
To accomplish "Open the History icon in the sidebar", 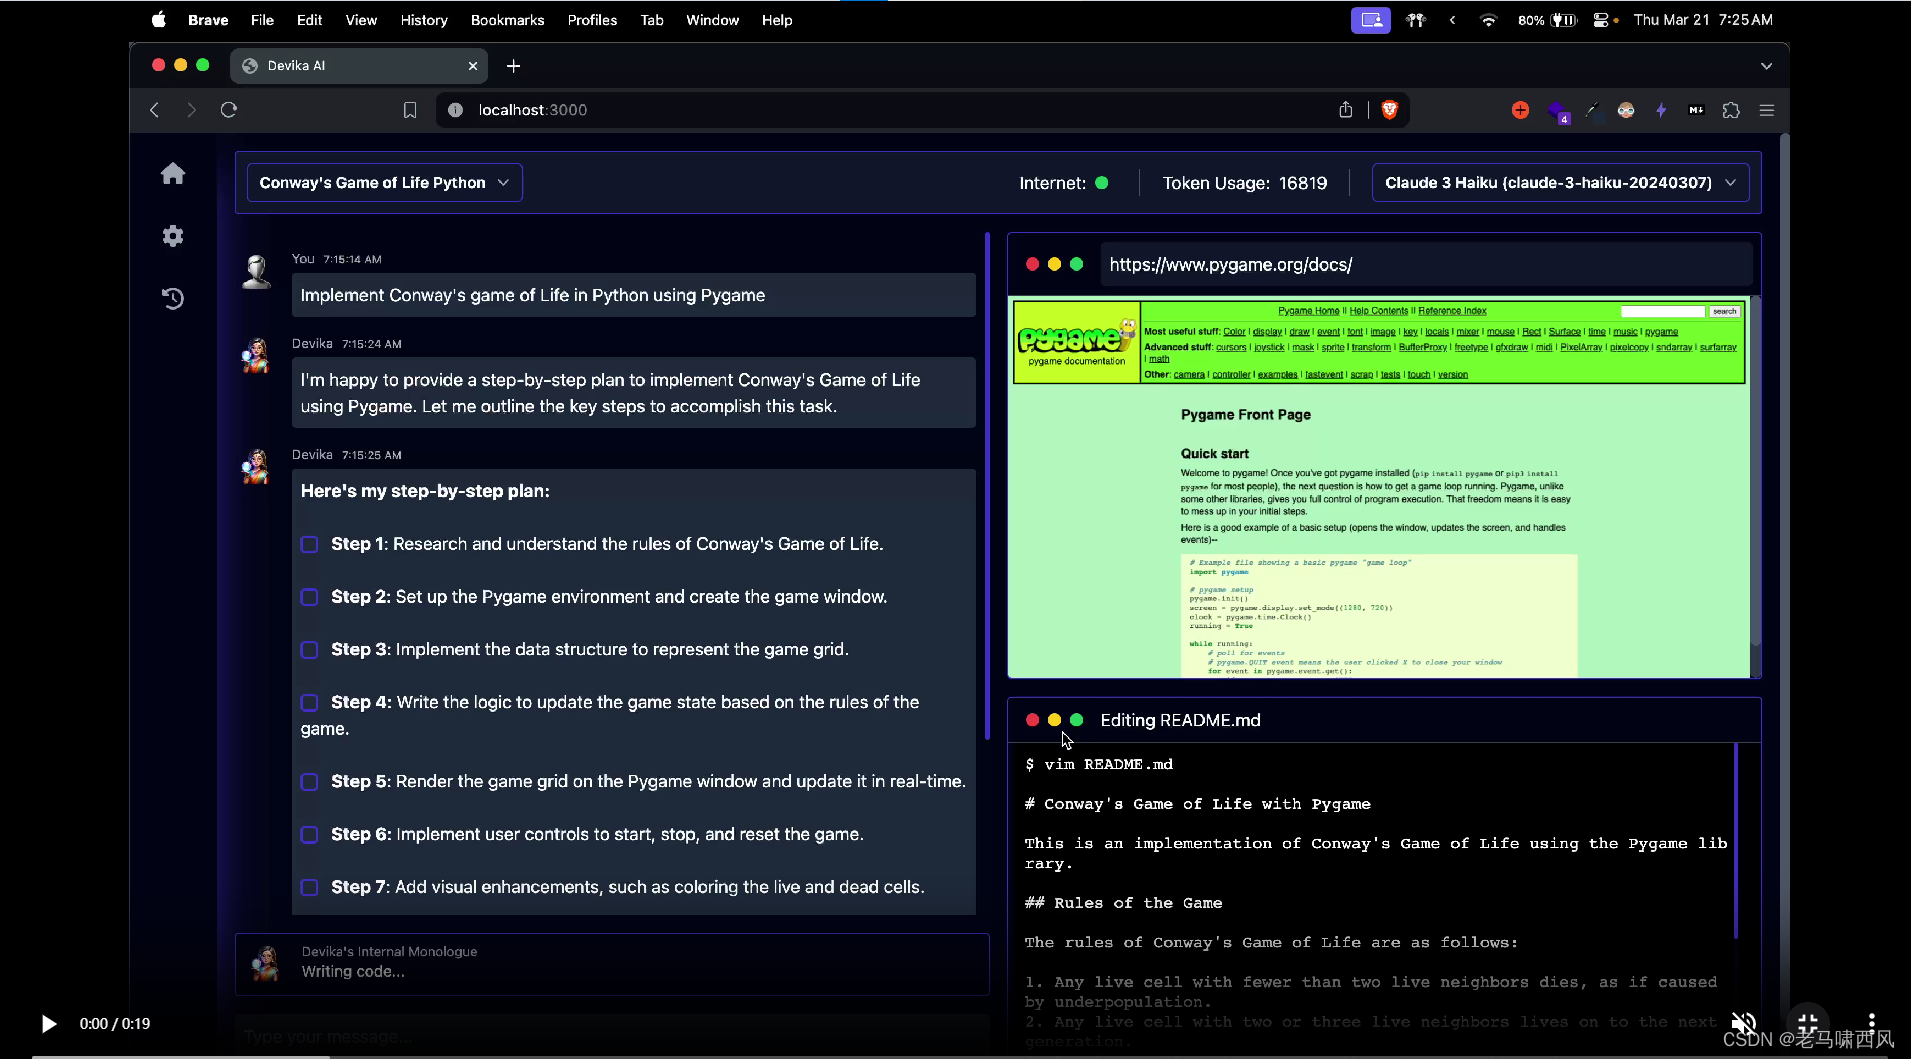I will (x=173, y=298).
